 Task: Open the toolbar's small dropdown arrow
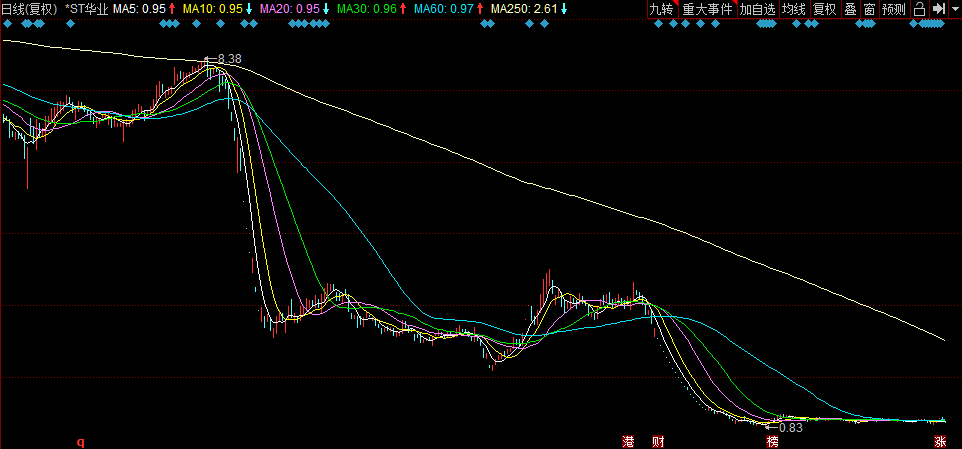954,9
